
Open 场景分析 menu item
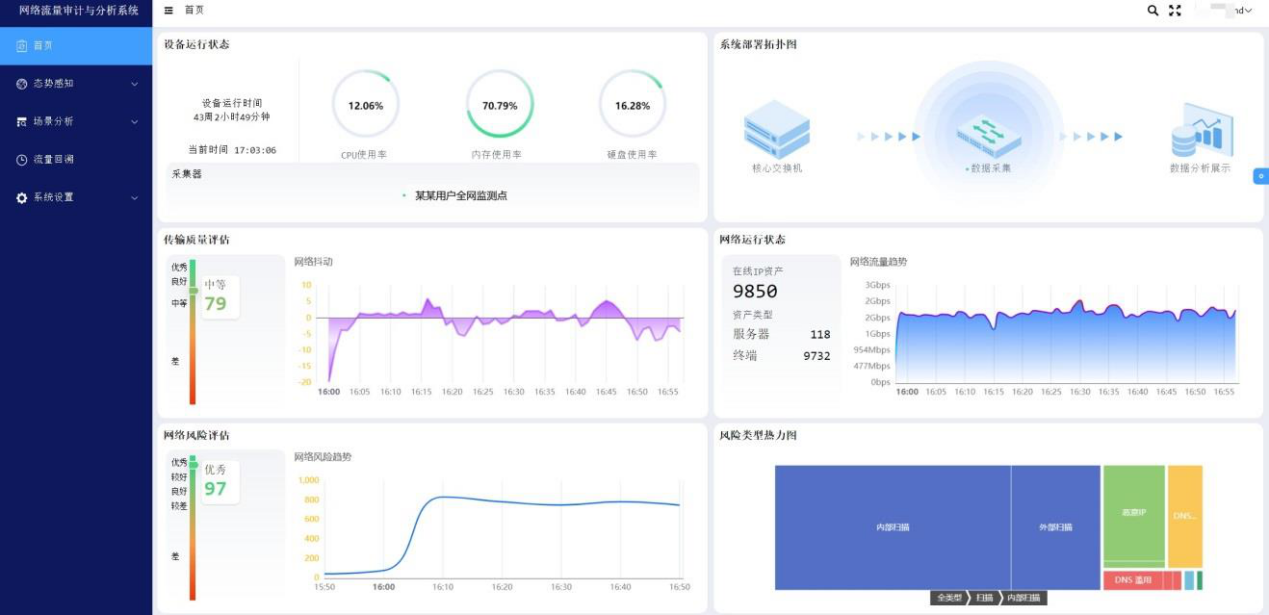point(76,122)
